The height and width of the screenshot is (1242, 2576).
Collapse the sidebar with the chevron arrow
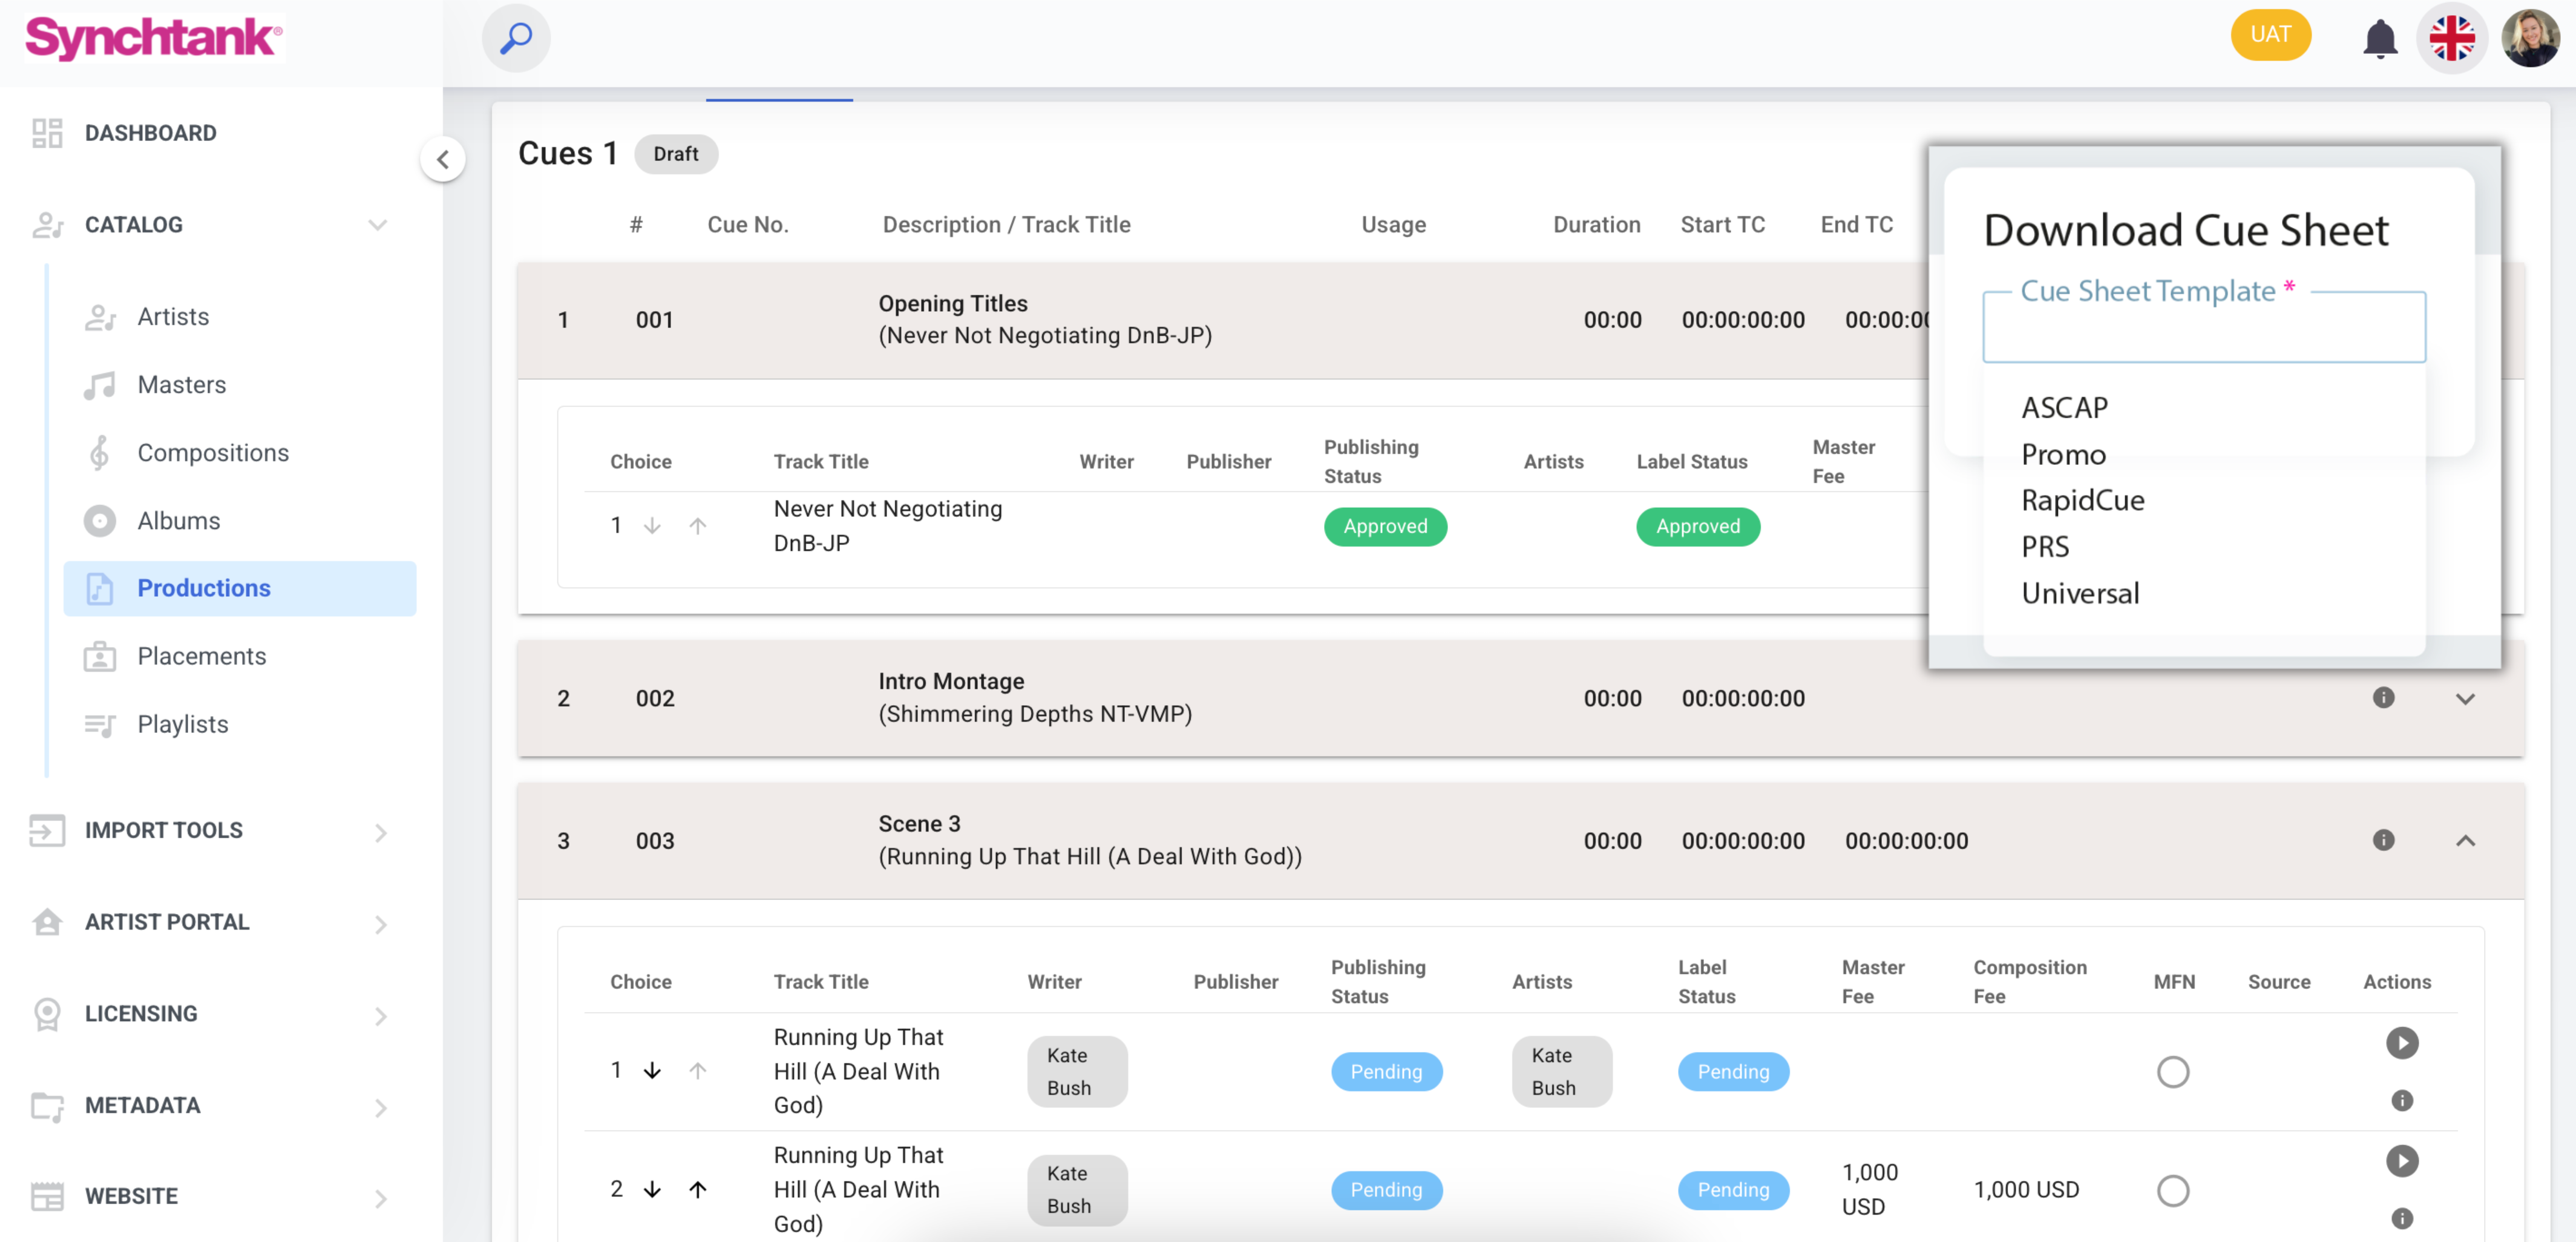coord(443,159)
